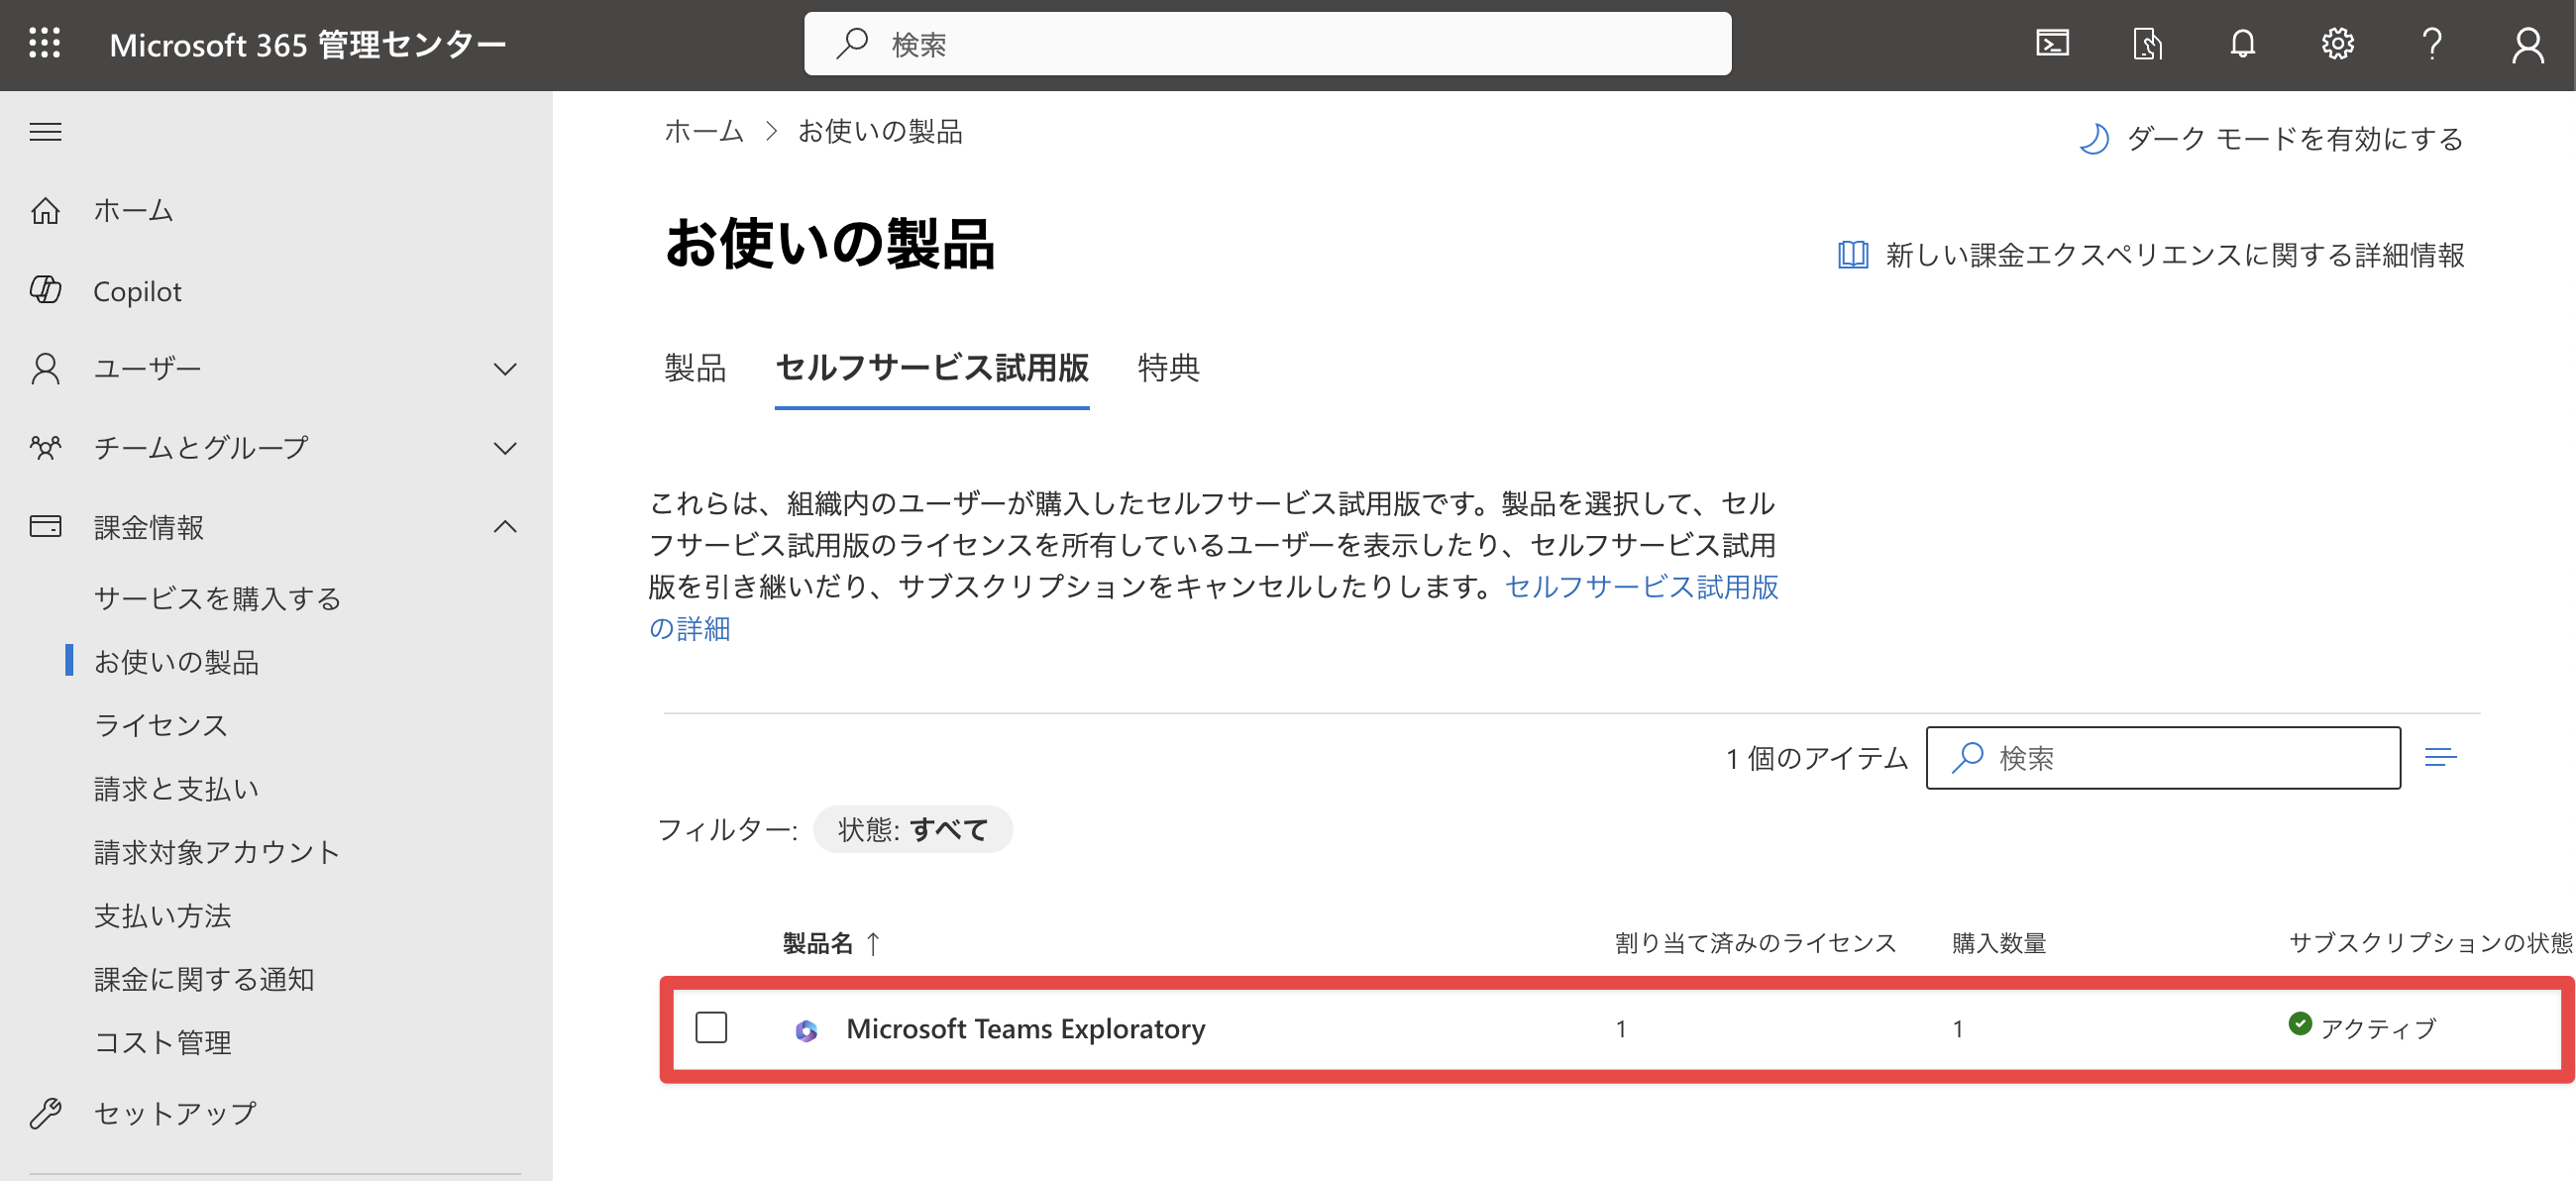The width and height of the screenshot is (2576, 1181).
Task: Expand the ユーザー menu chevron
Action: pos(505,369)
